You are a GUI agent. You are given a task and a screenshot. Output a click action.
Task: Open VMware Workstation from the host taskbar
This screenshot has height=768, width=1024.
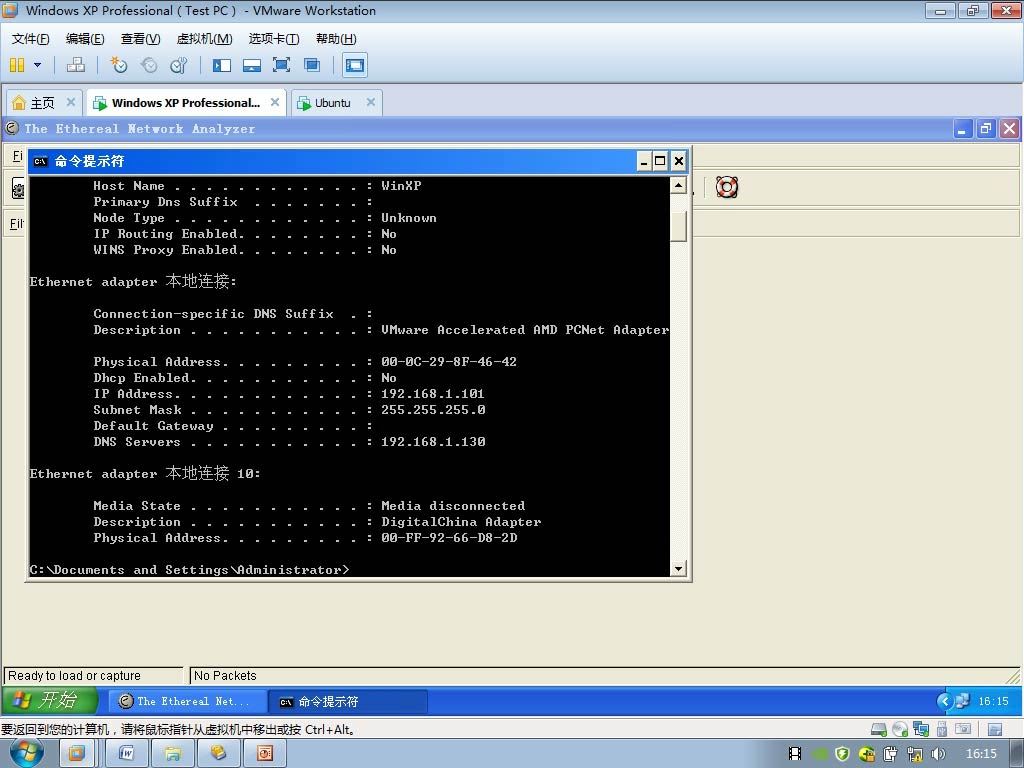pyautogui.click(x=76, y=754)
